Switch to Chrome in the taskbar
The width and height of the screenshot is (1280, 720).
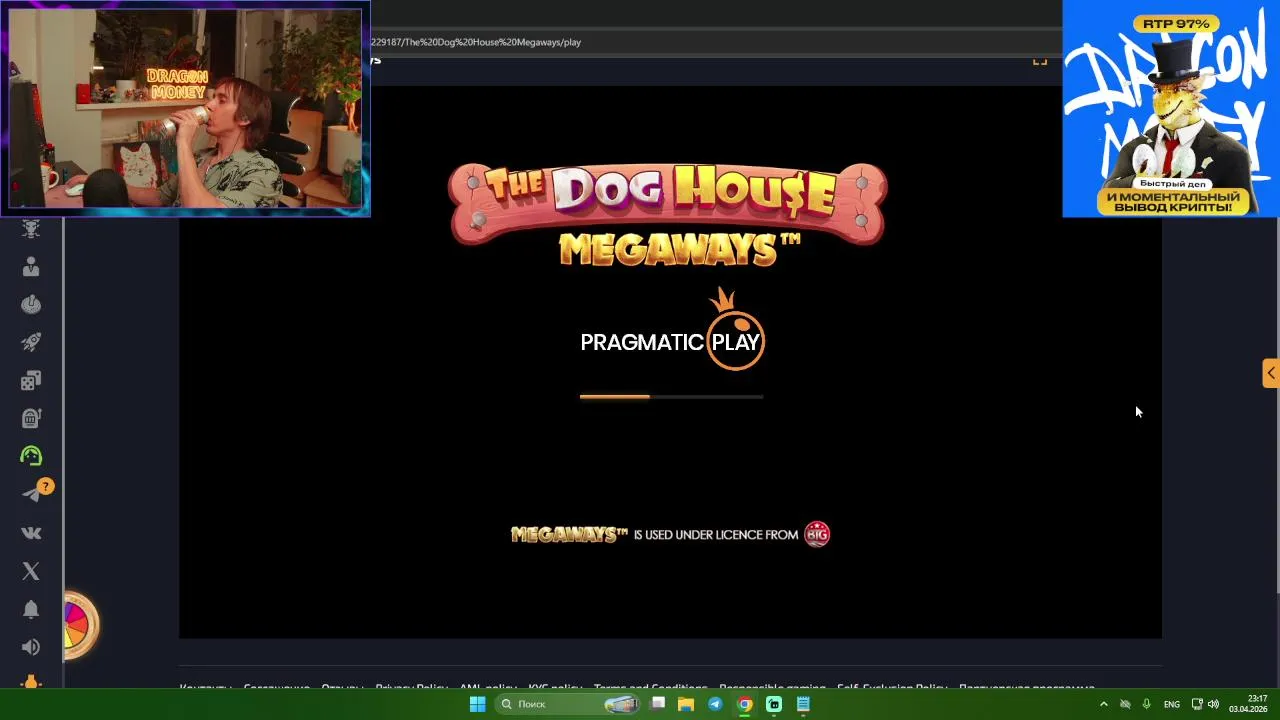[745, 704]
